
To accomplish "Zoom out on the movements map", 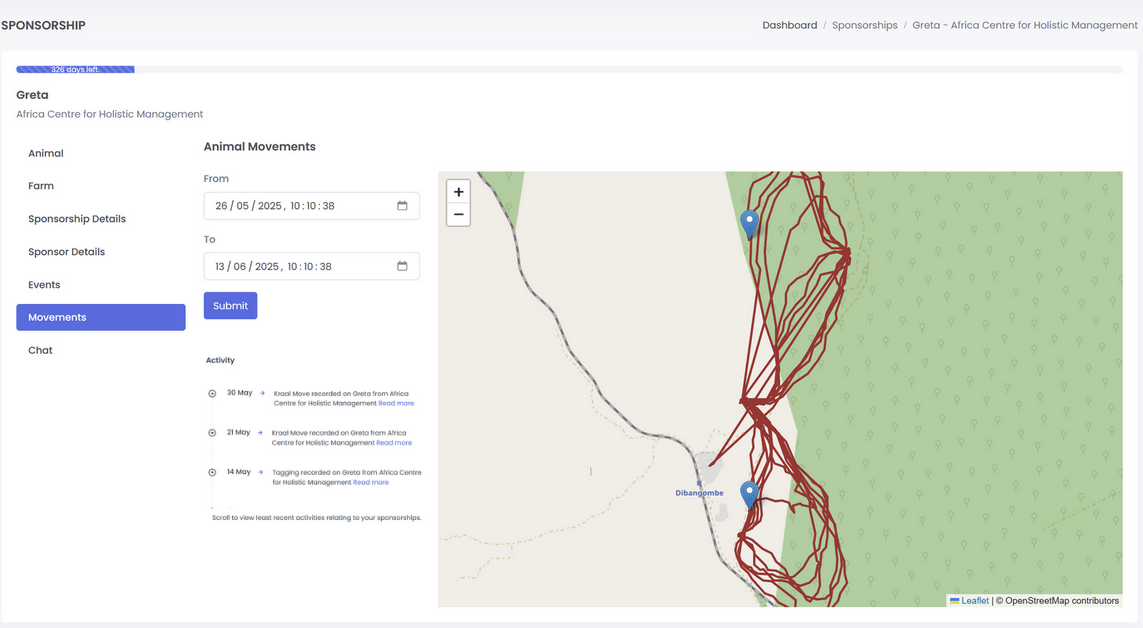I will click(x=458, y=214).
